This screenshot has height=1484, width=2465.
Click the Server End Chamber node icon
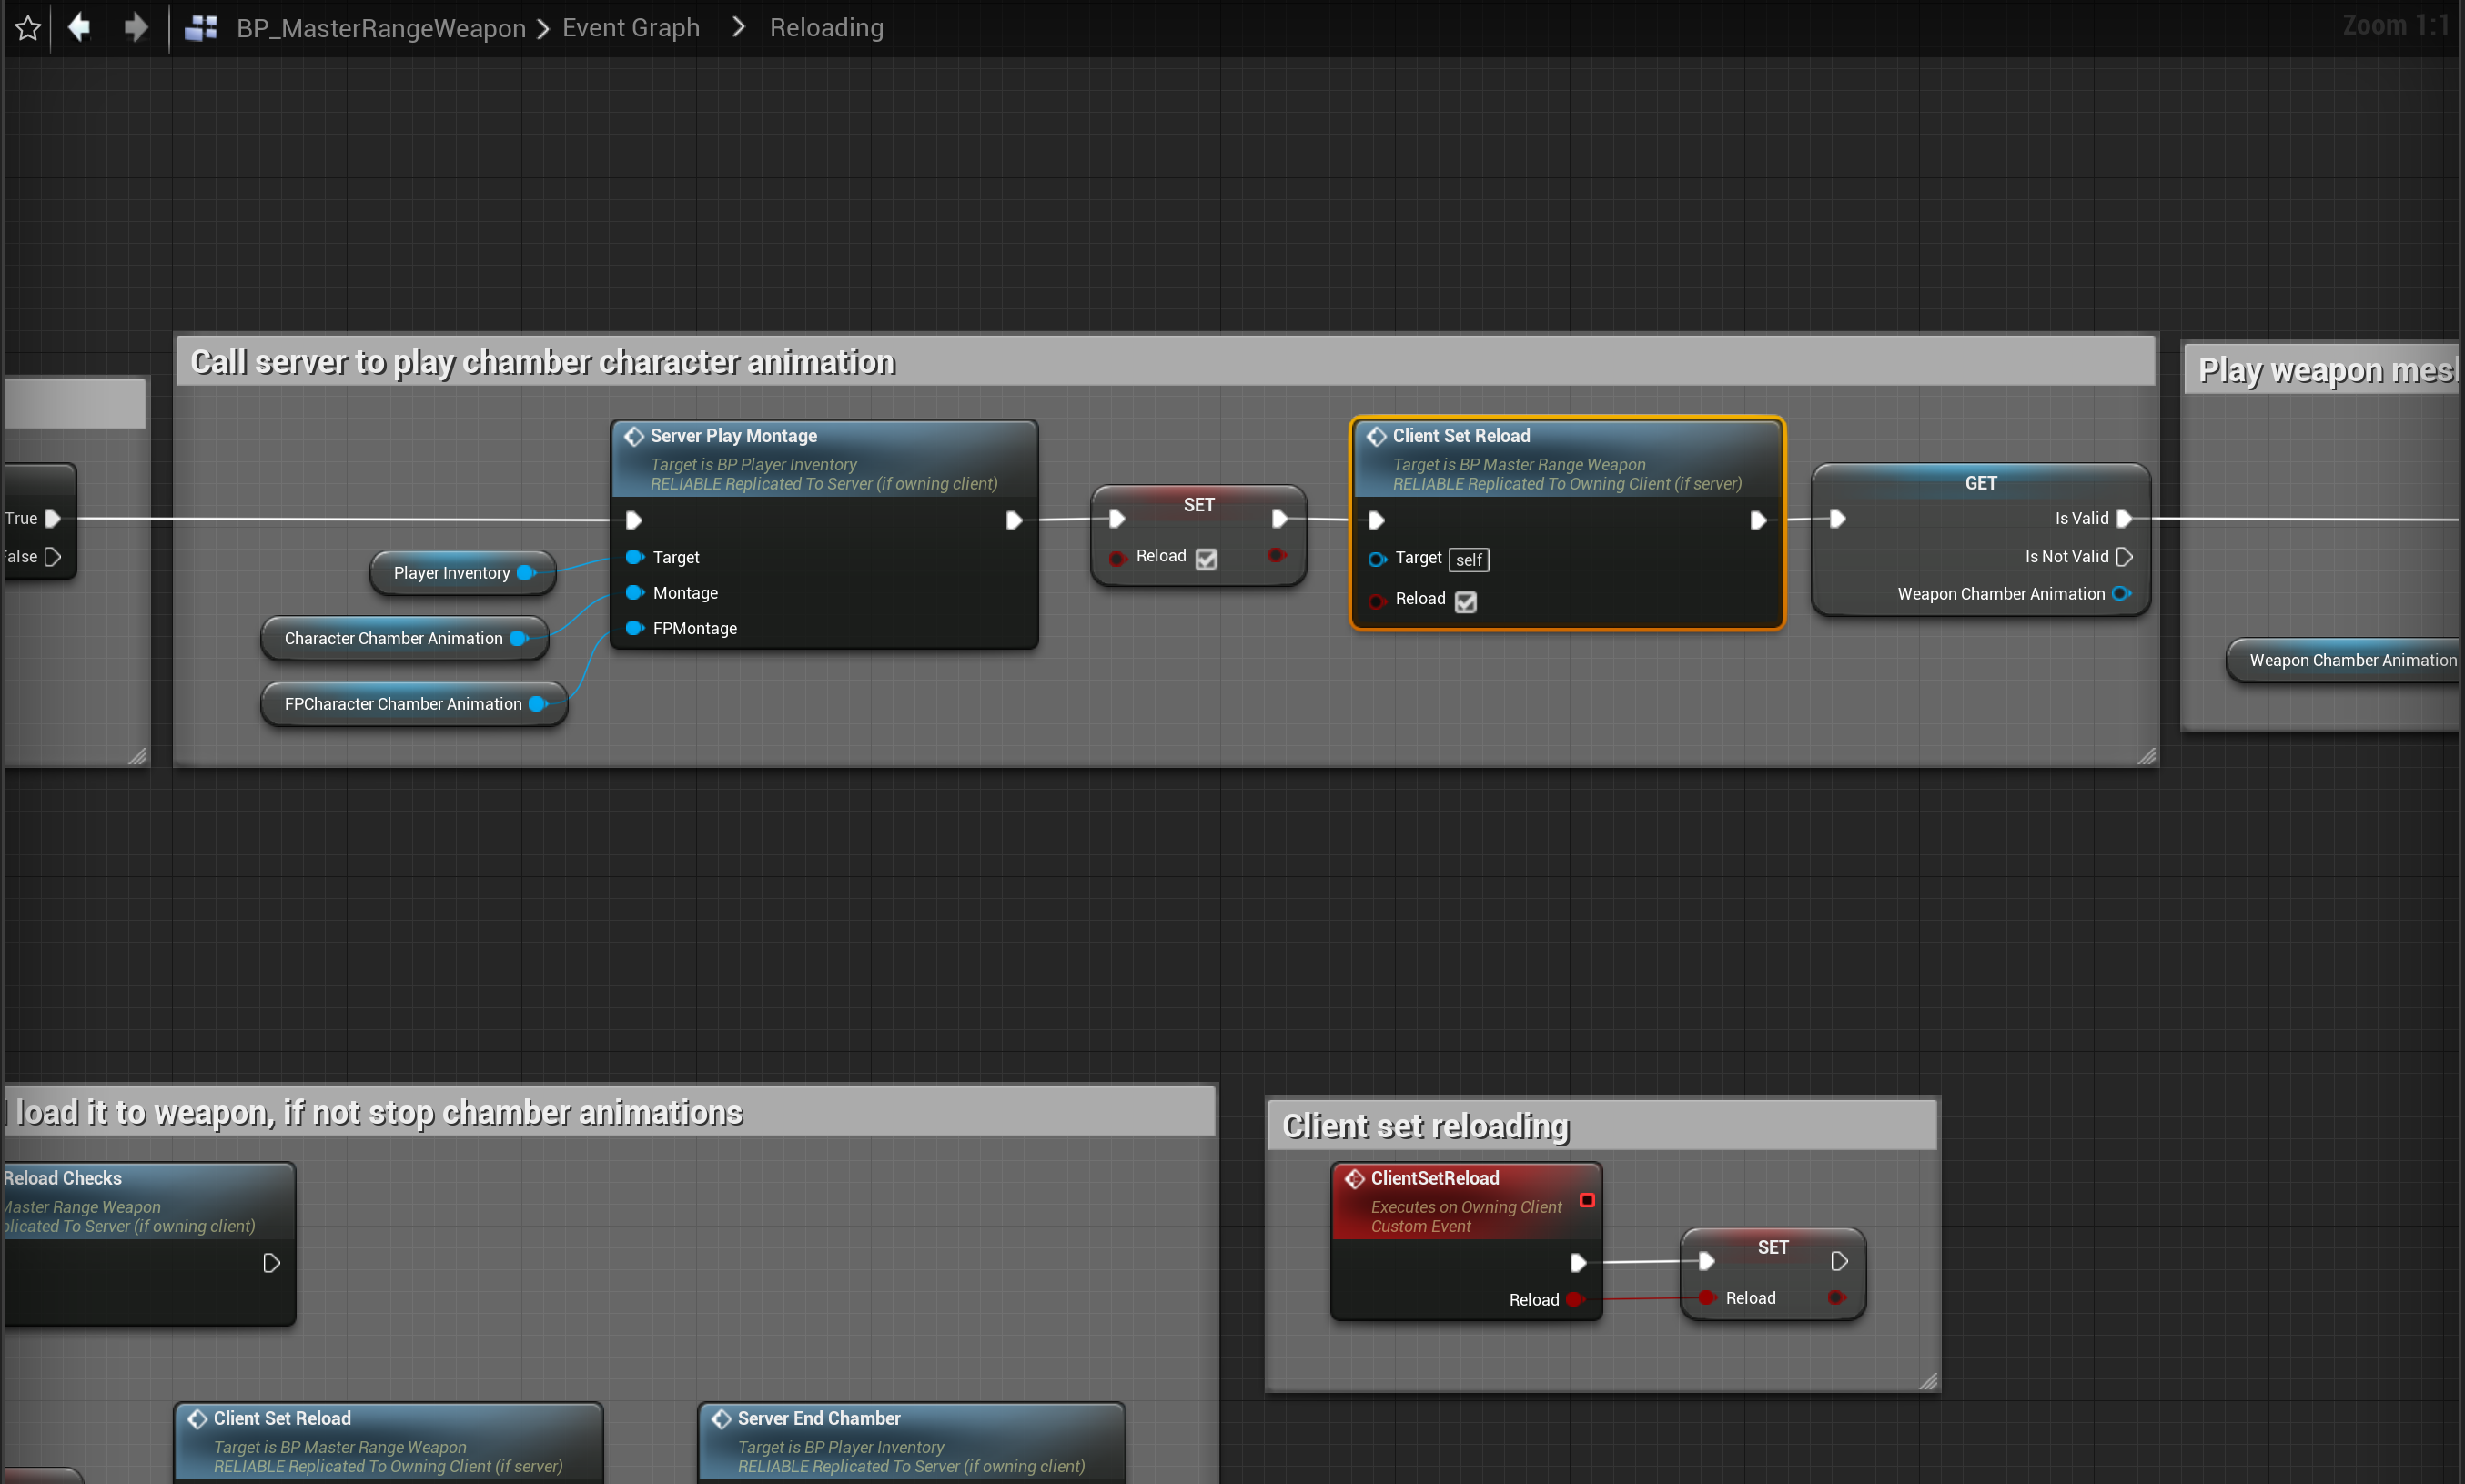coord(721,1418)
